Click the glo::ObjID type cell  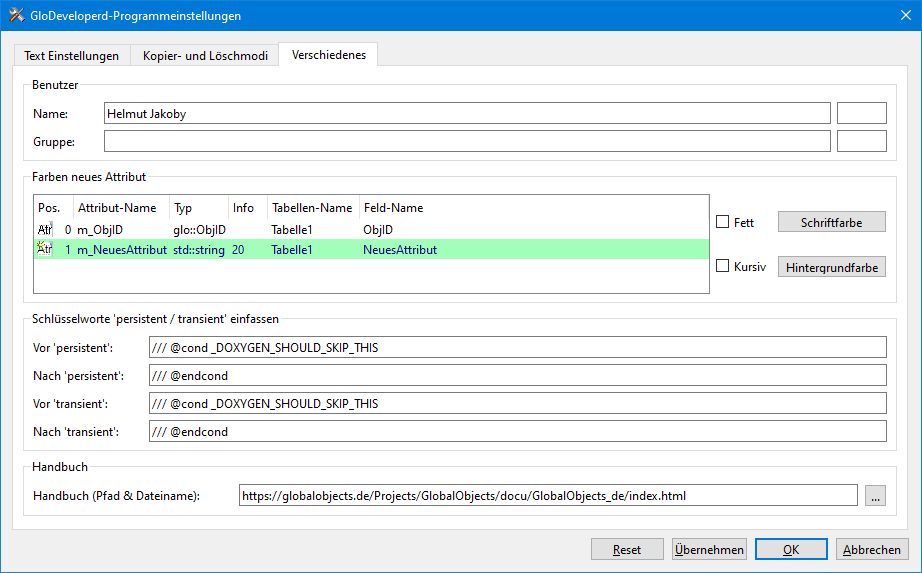(199, 229)
